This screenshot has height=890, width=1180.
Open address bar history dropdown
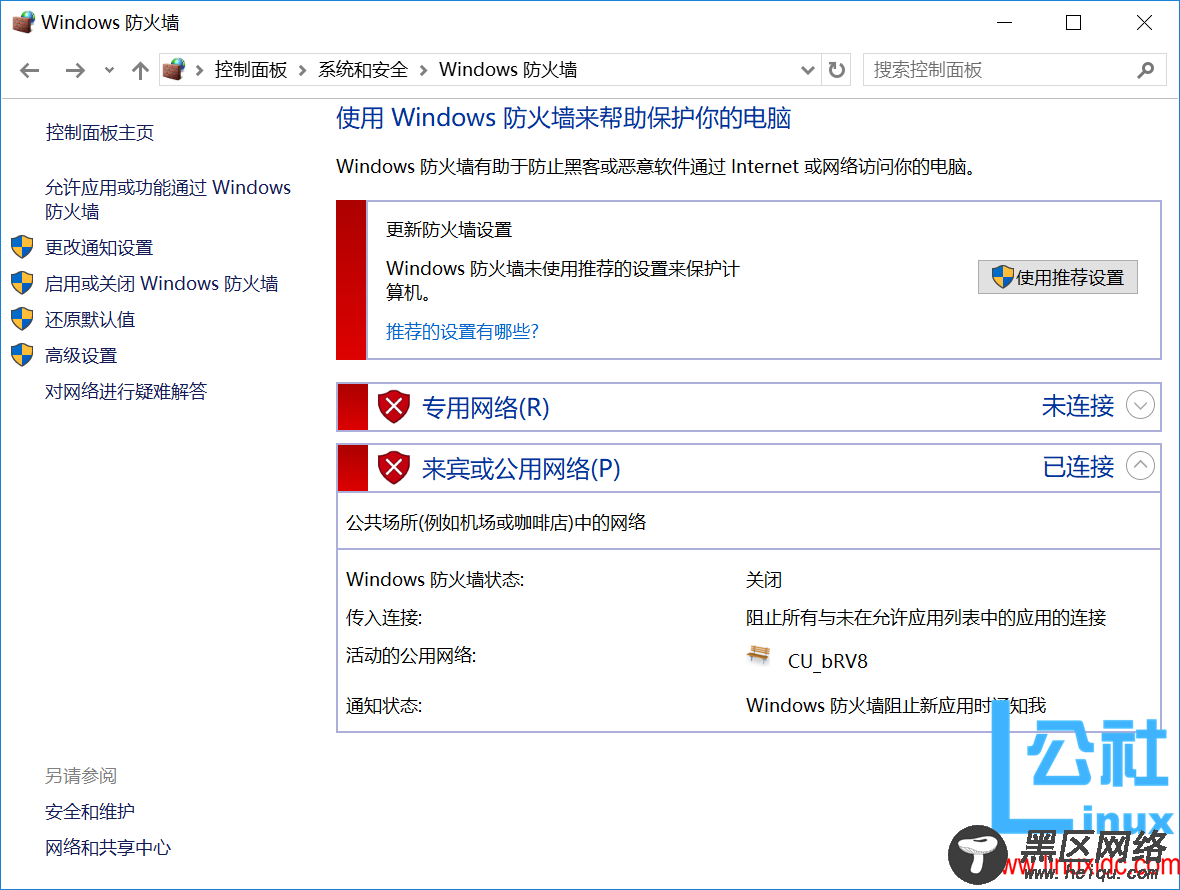(x=807, y=71)
